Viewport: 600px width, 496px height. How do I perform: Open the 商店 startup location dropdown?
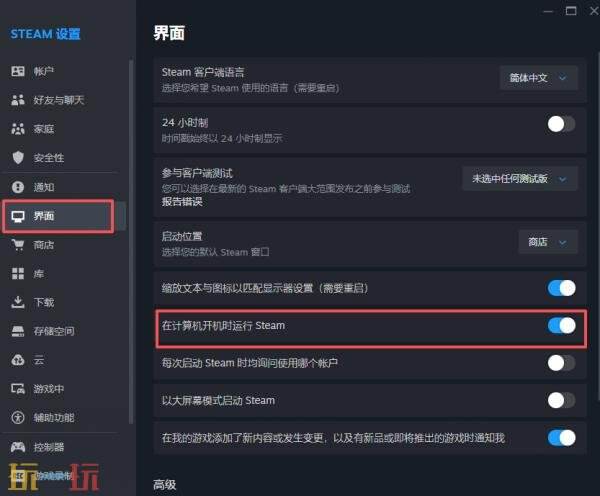tap(548, 242)
